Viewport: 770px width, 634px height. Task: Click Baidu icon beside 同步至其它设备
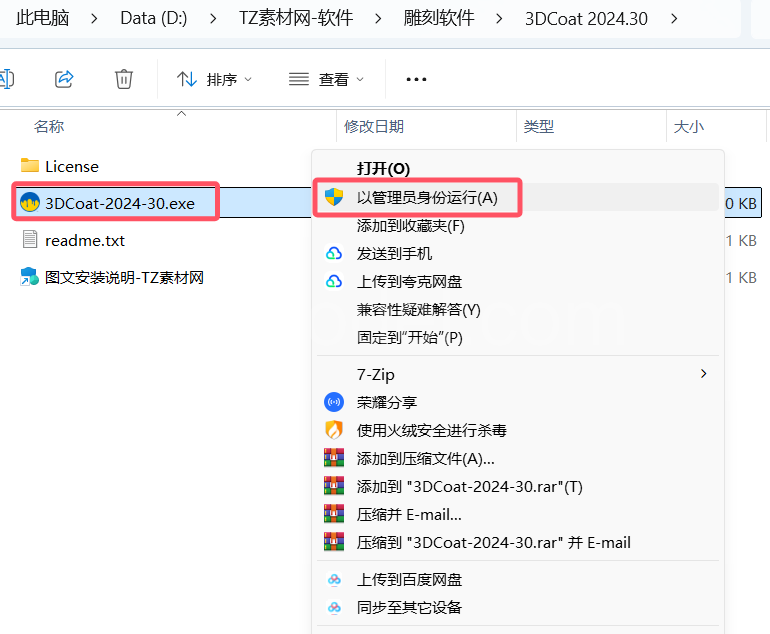pos(334,607)
